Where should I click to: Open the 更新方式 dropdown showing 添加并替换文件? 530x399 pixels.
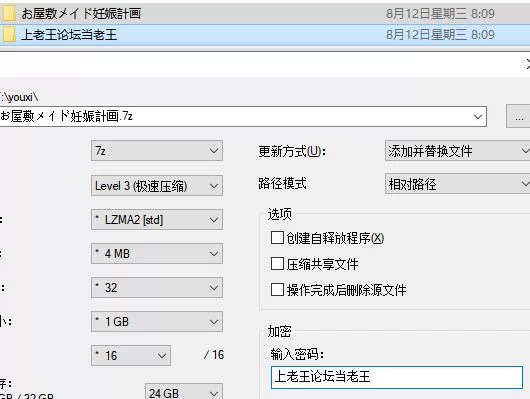(x=458, y=151)
